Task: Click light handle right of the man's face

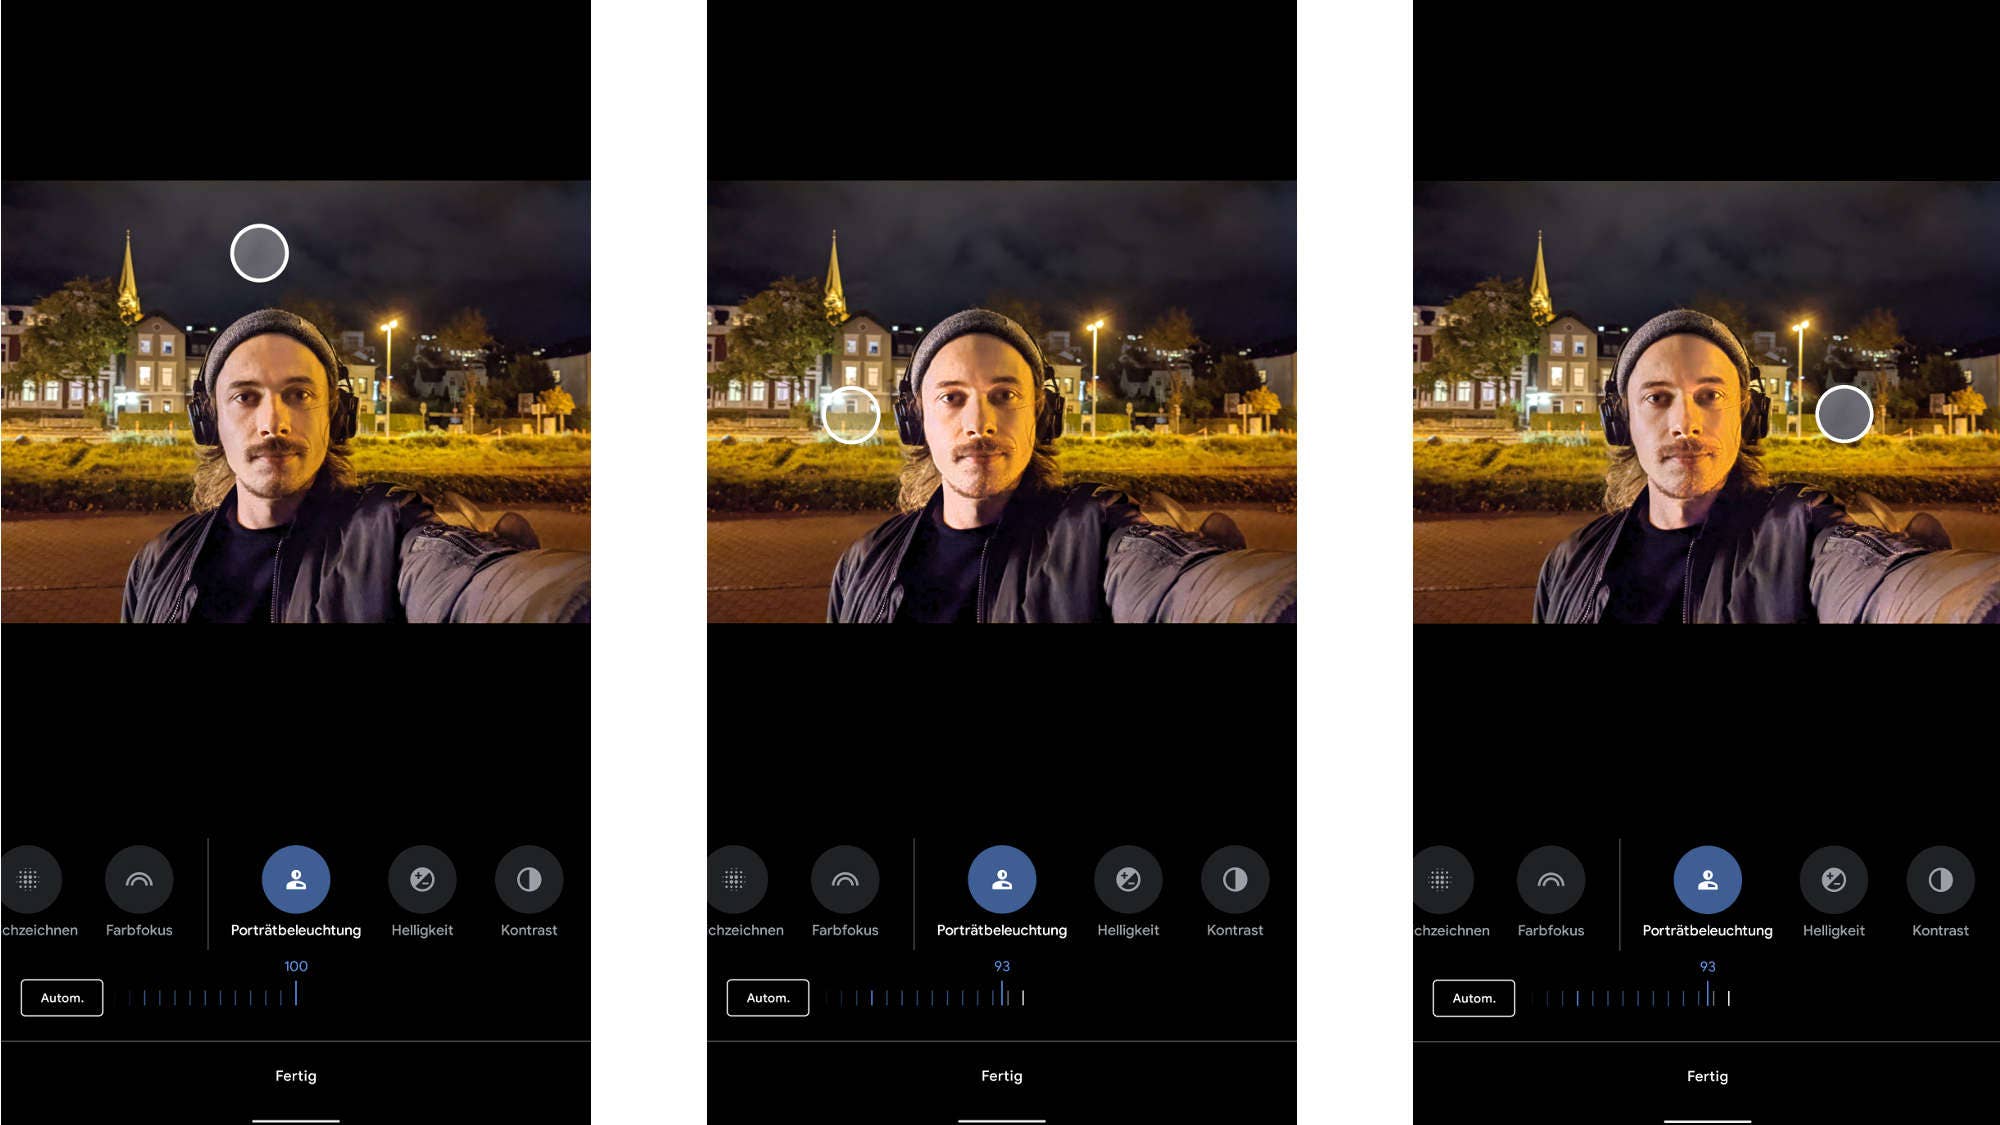Action: (x=1844, y=414)
